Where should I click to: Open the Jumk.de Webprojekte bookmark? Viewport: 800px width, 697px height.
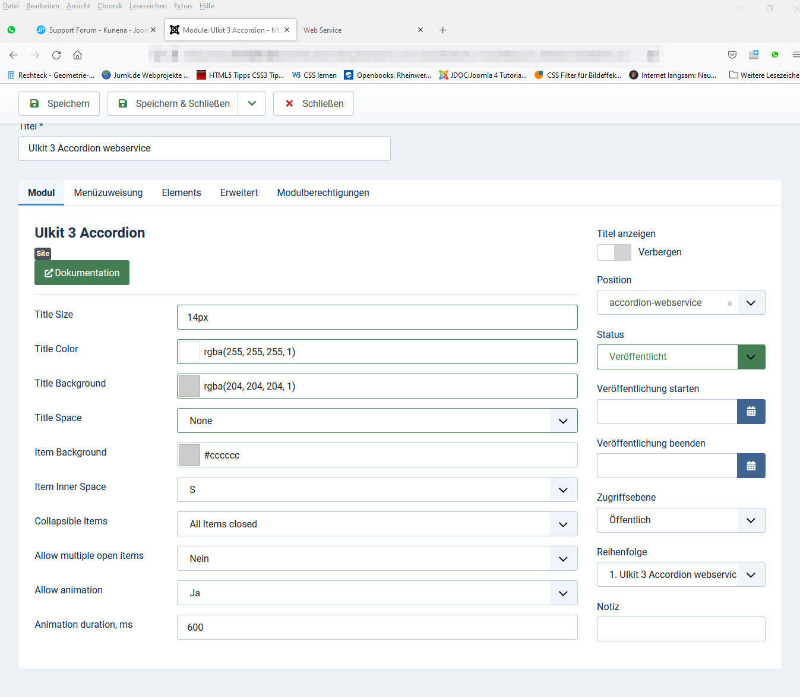pyautogui.click(x=145, y=75)
